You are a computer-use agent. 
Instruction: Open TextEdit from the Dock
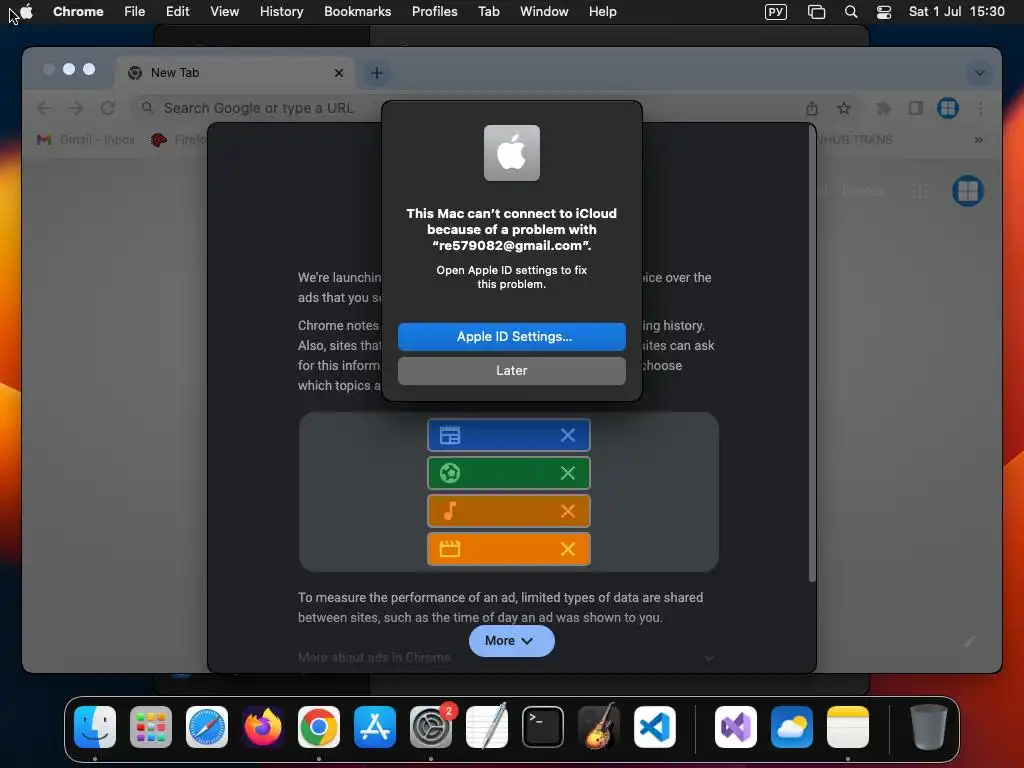point(487,727)
